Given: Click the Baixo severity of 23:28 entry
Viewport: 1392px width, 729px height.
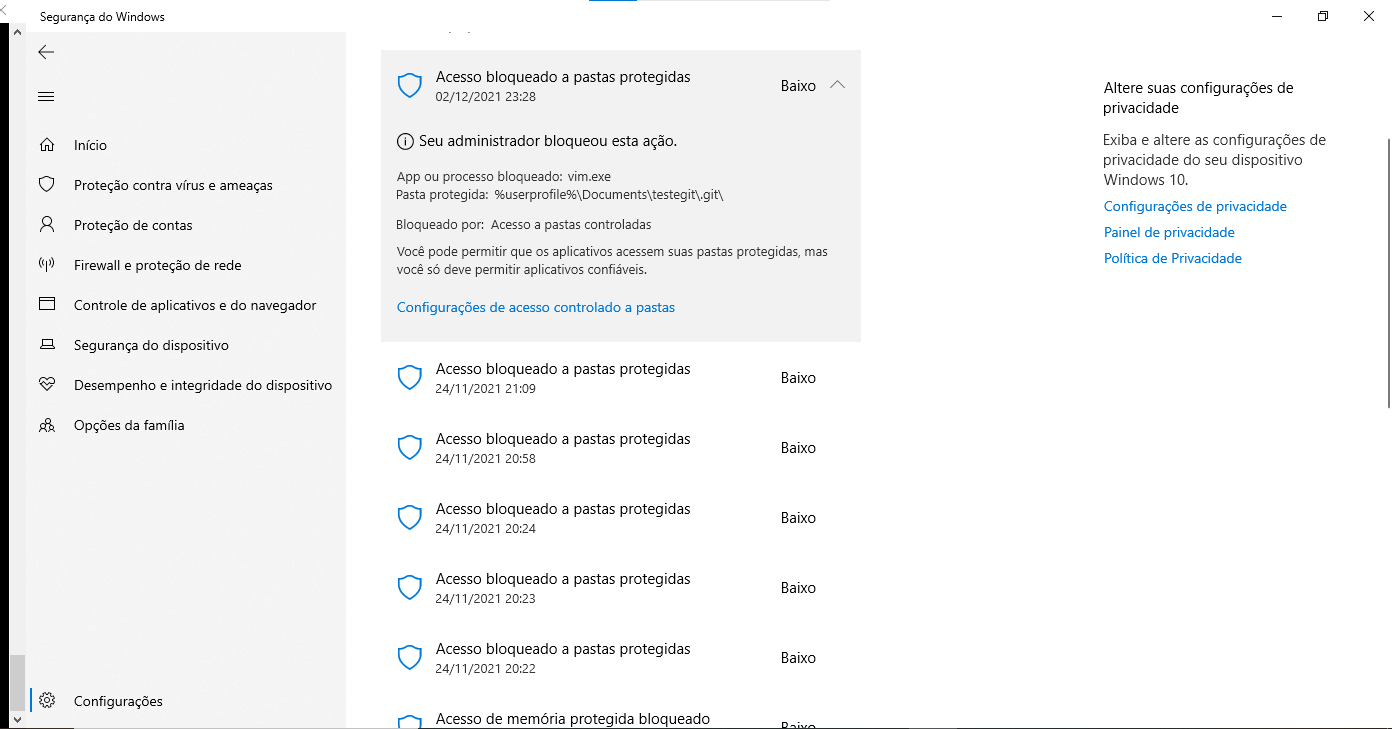Looking at the screenshot, I should pos(798,86).
